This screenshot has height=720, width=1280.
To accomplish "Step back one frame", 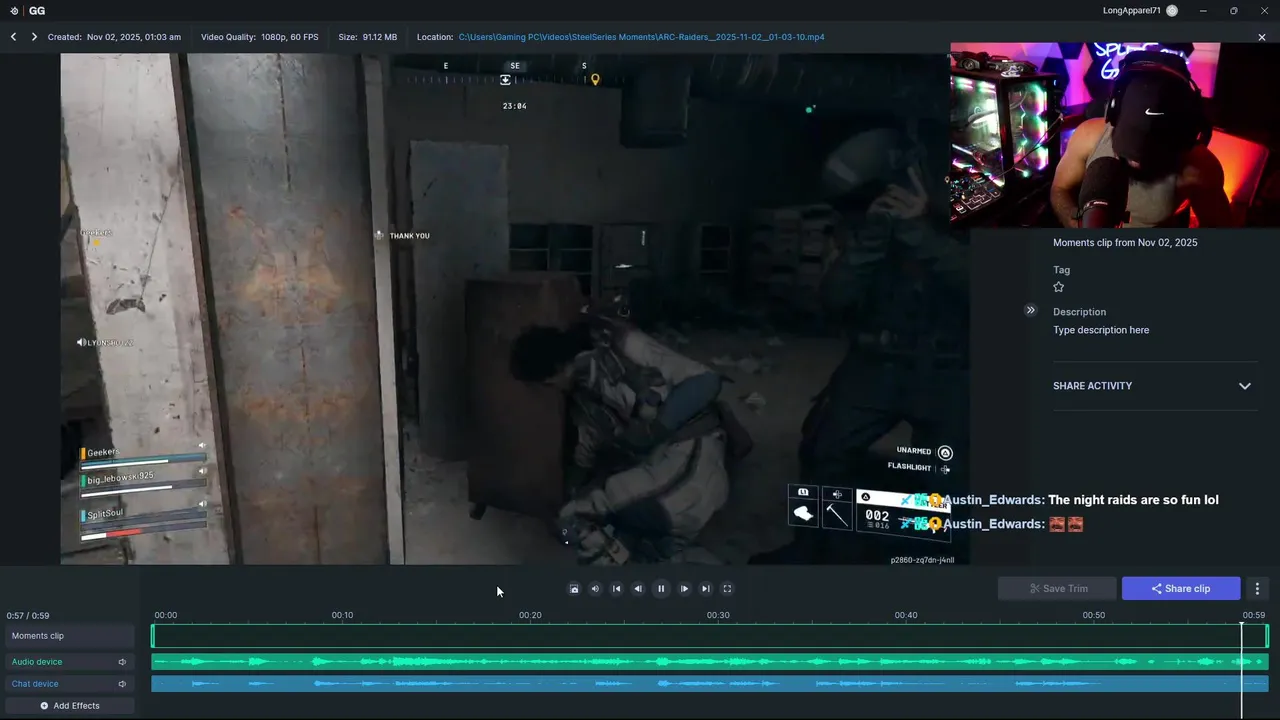I will pos(638,589).
